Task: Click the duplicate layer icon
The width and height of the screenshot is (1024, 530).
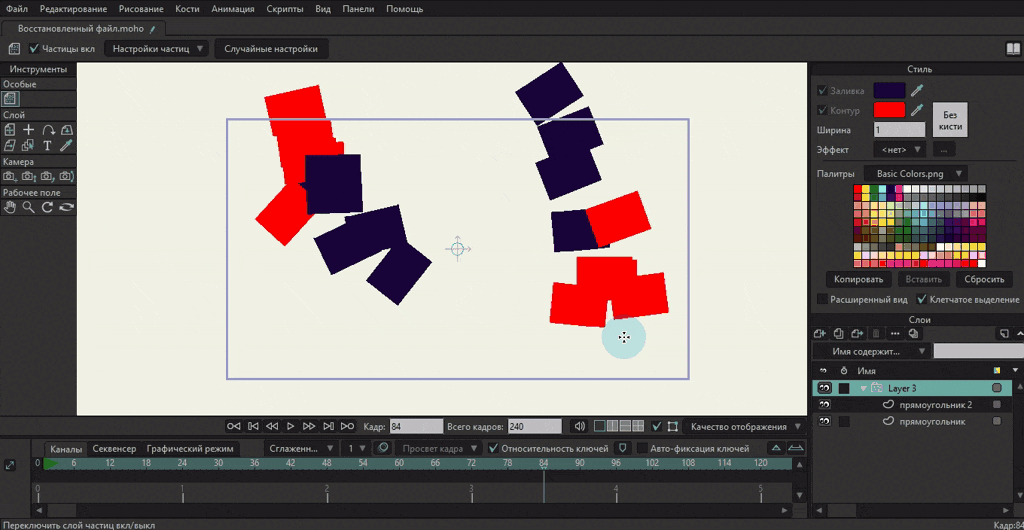Action: pos(839,334)
